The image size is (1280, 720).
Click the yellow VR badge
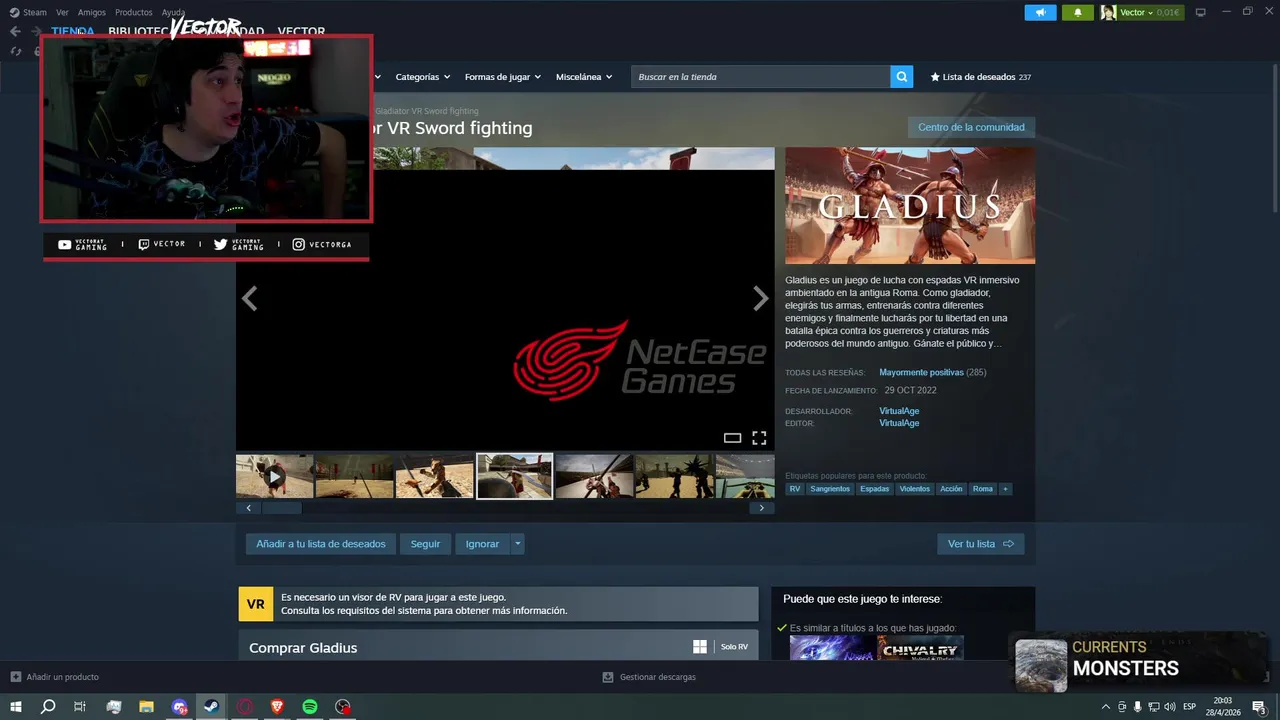click(256, 604)
